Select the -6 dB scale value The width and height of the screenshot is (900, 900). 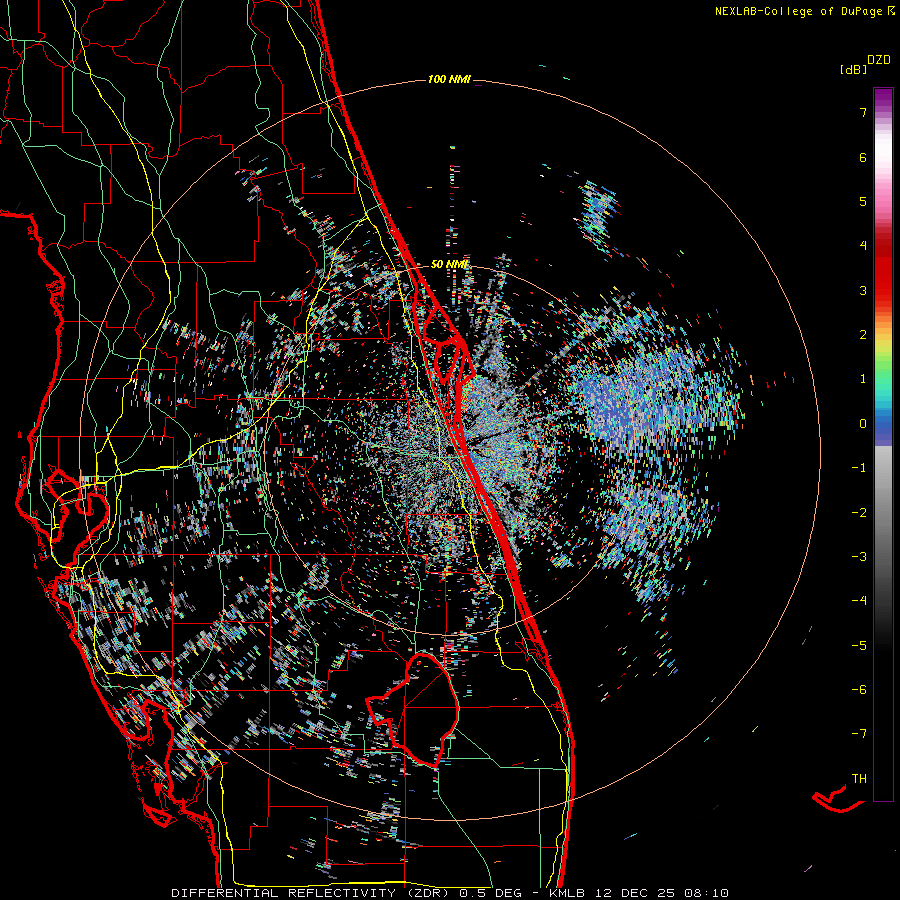[859, 689]
